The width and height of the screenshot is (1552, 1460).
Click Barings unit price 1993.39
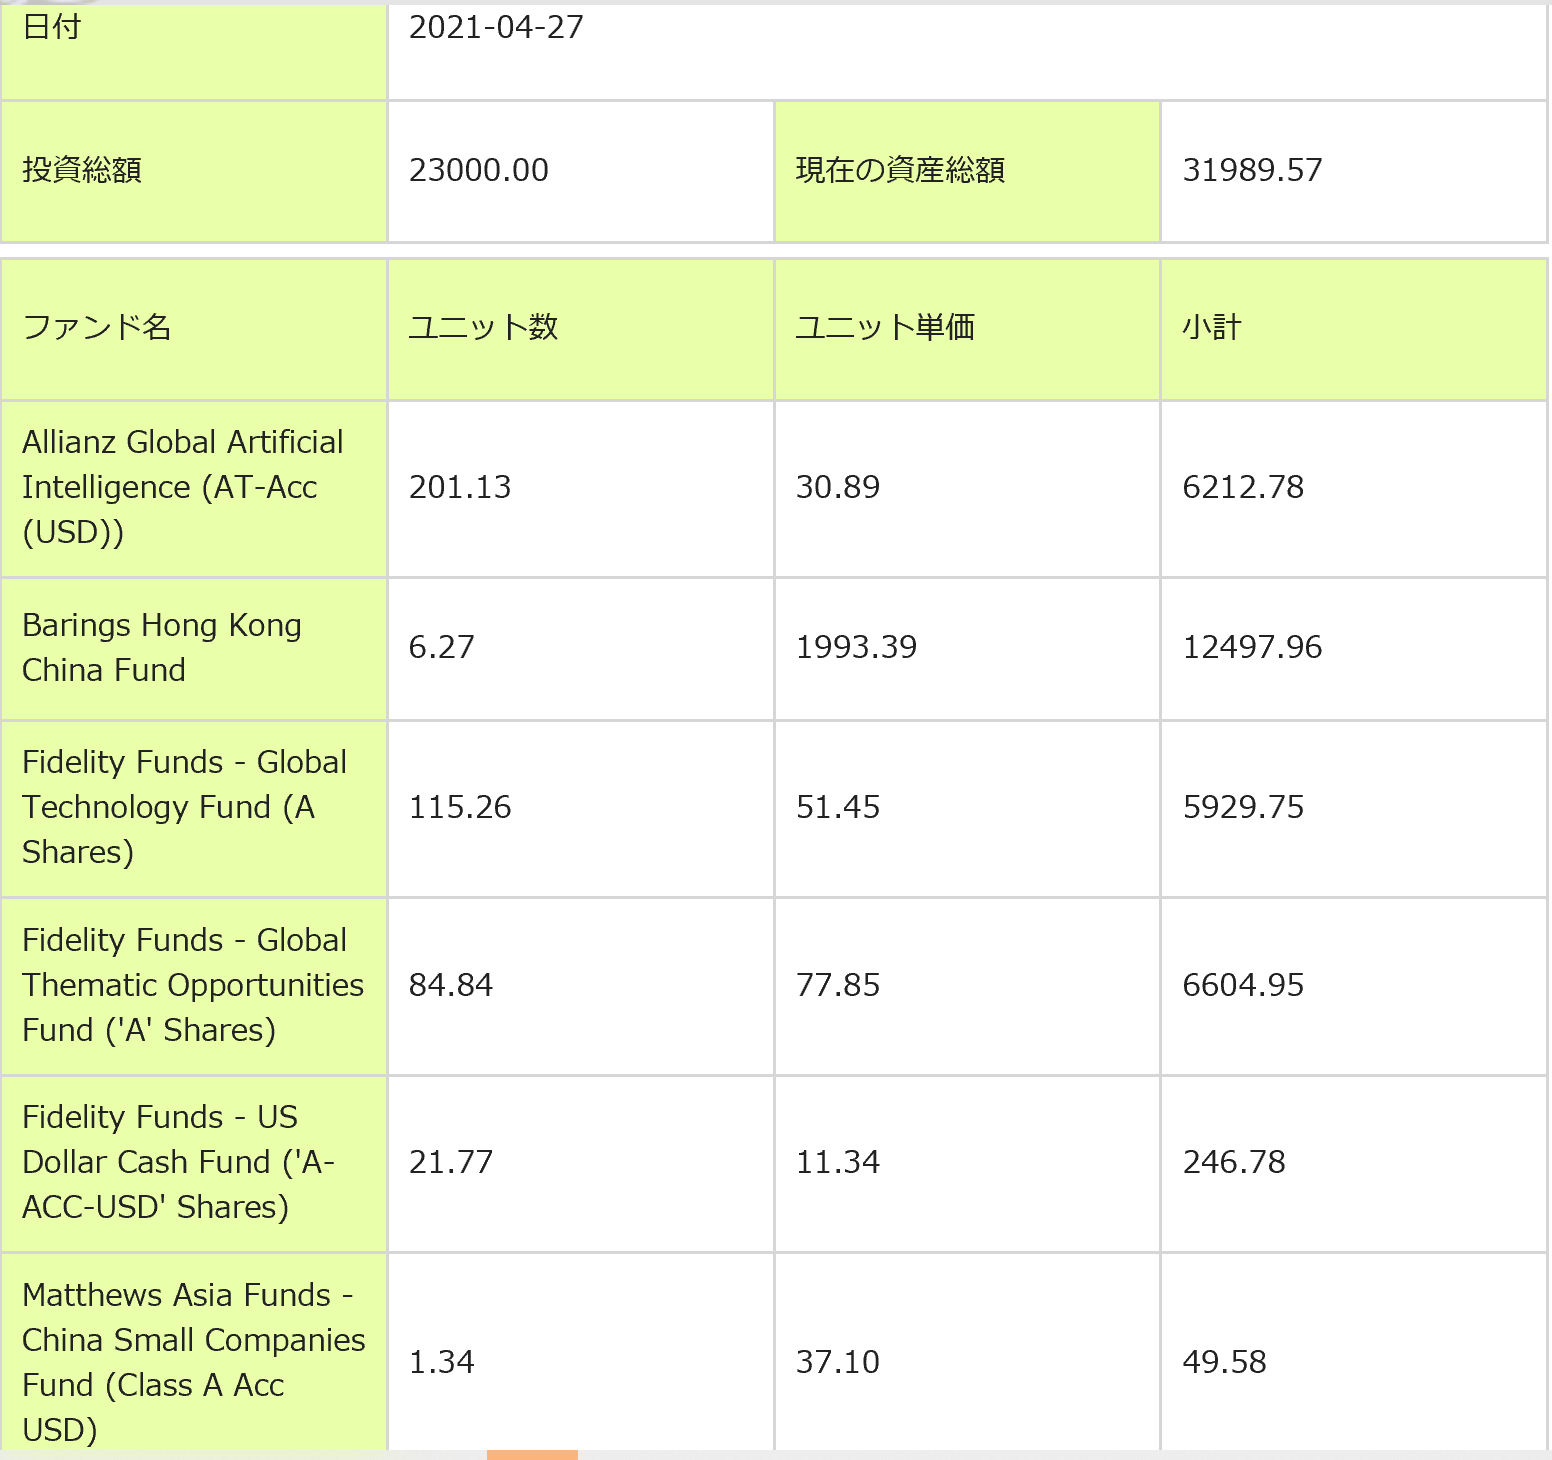[856, 647]
